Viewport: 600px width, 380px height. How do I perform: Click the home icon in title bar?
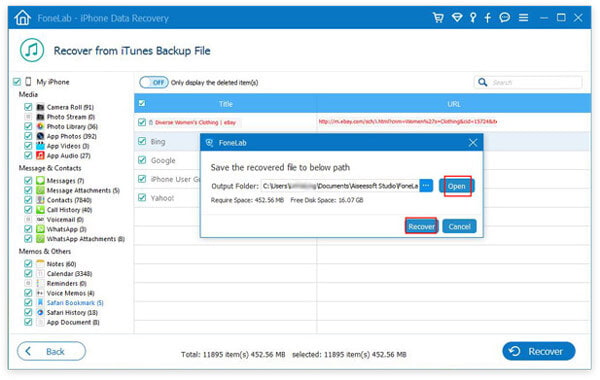coord(22,18)
